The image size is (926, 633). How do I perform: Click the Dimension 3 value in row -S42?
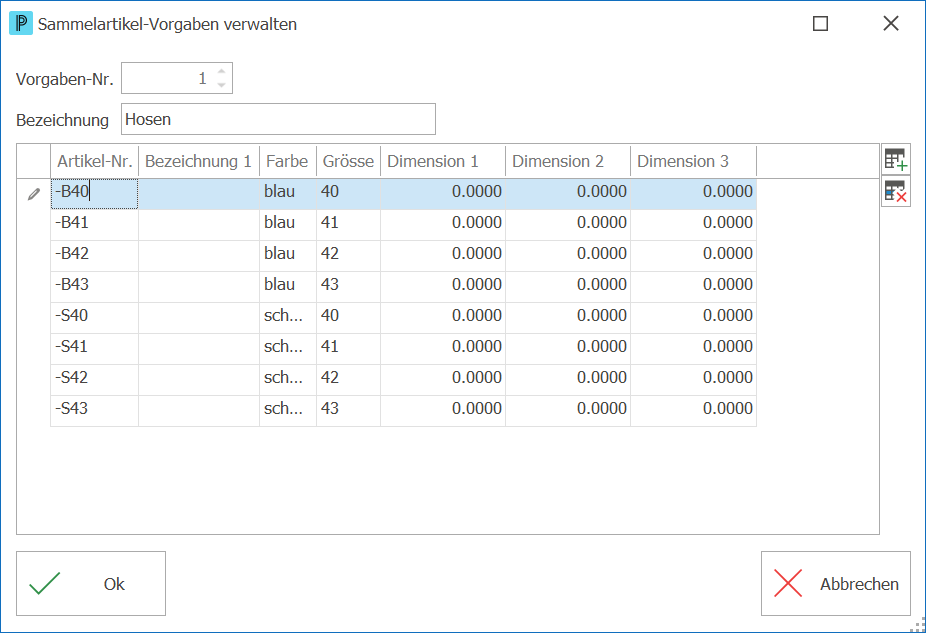coord(693,380)
